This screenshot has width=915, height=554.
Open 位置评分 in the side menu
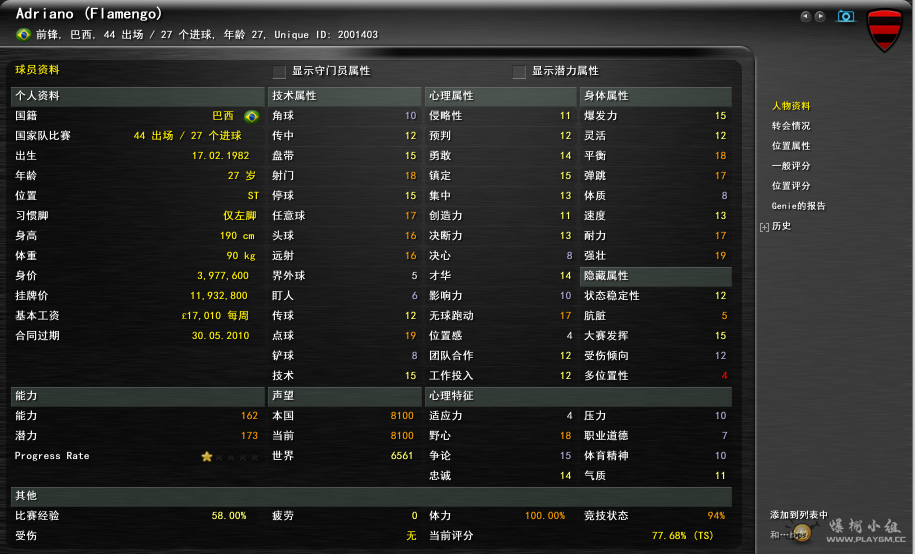pyautogui.click(x=791, y=186)
